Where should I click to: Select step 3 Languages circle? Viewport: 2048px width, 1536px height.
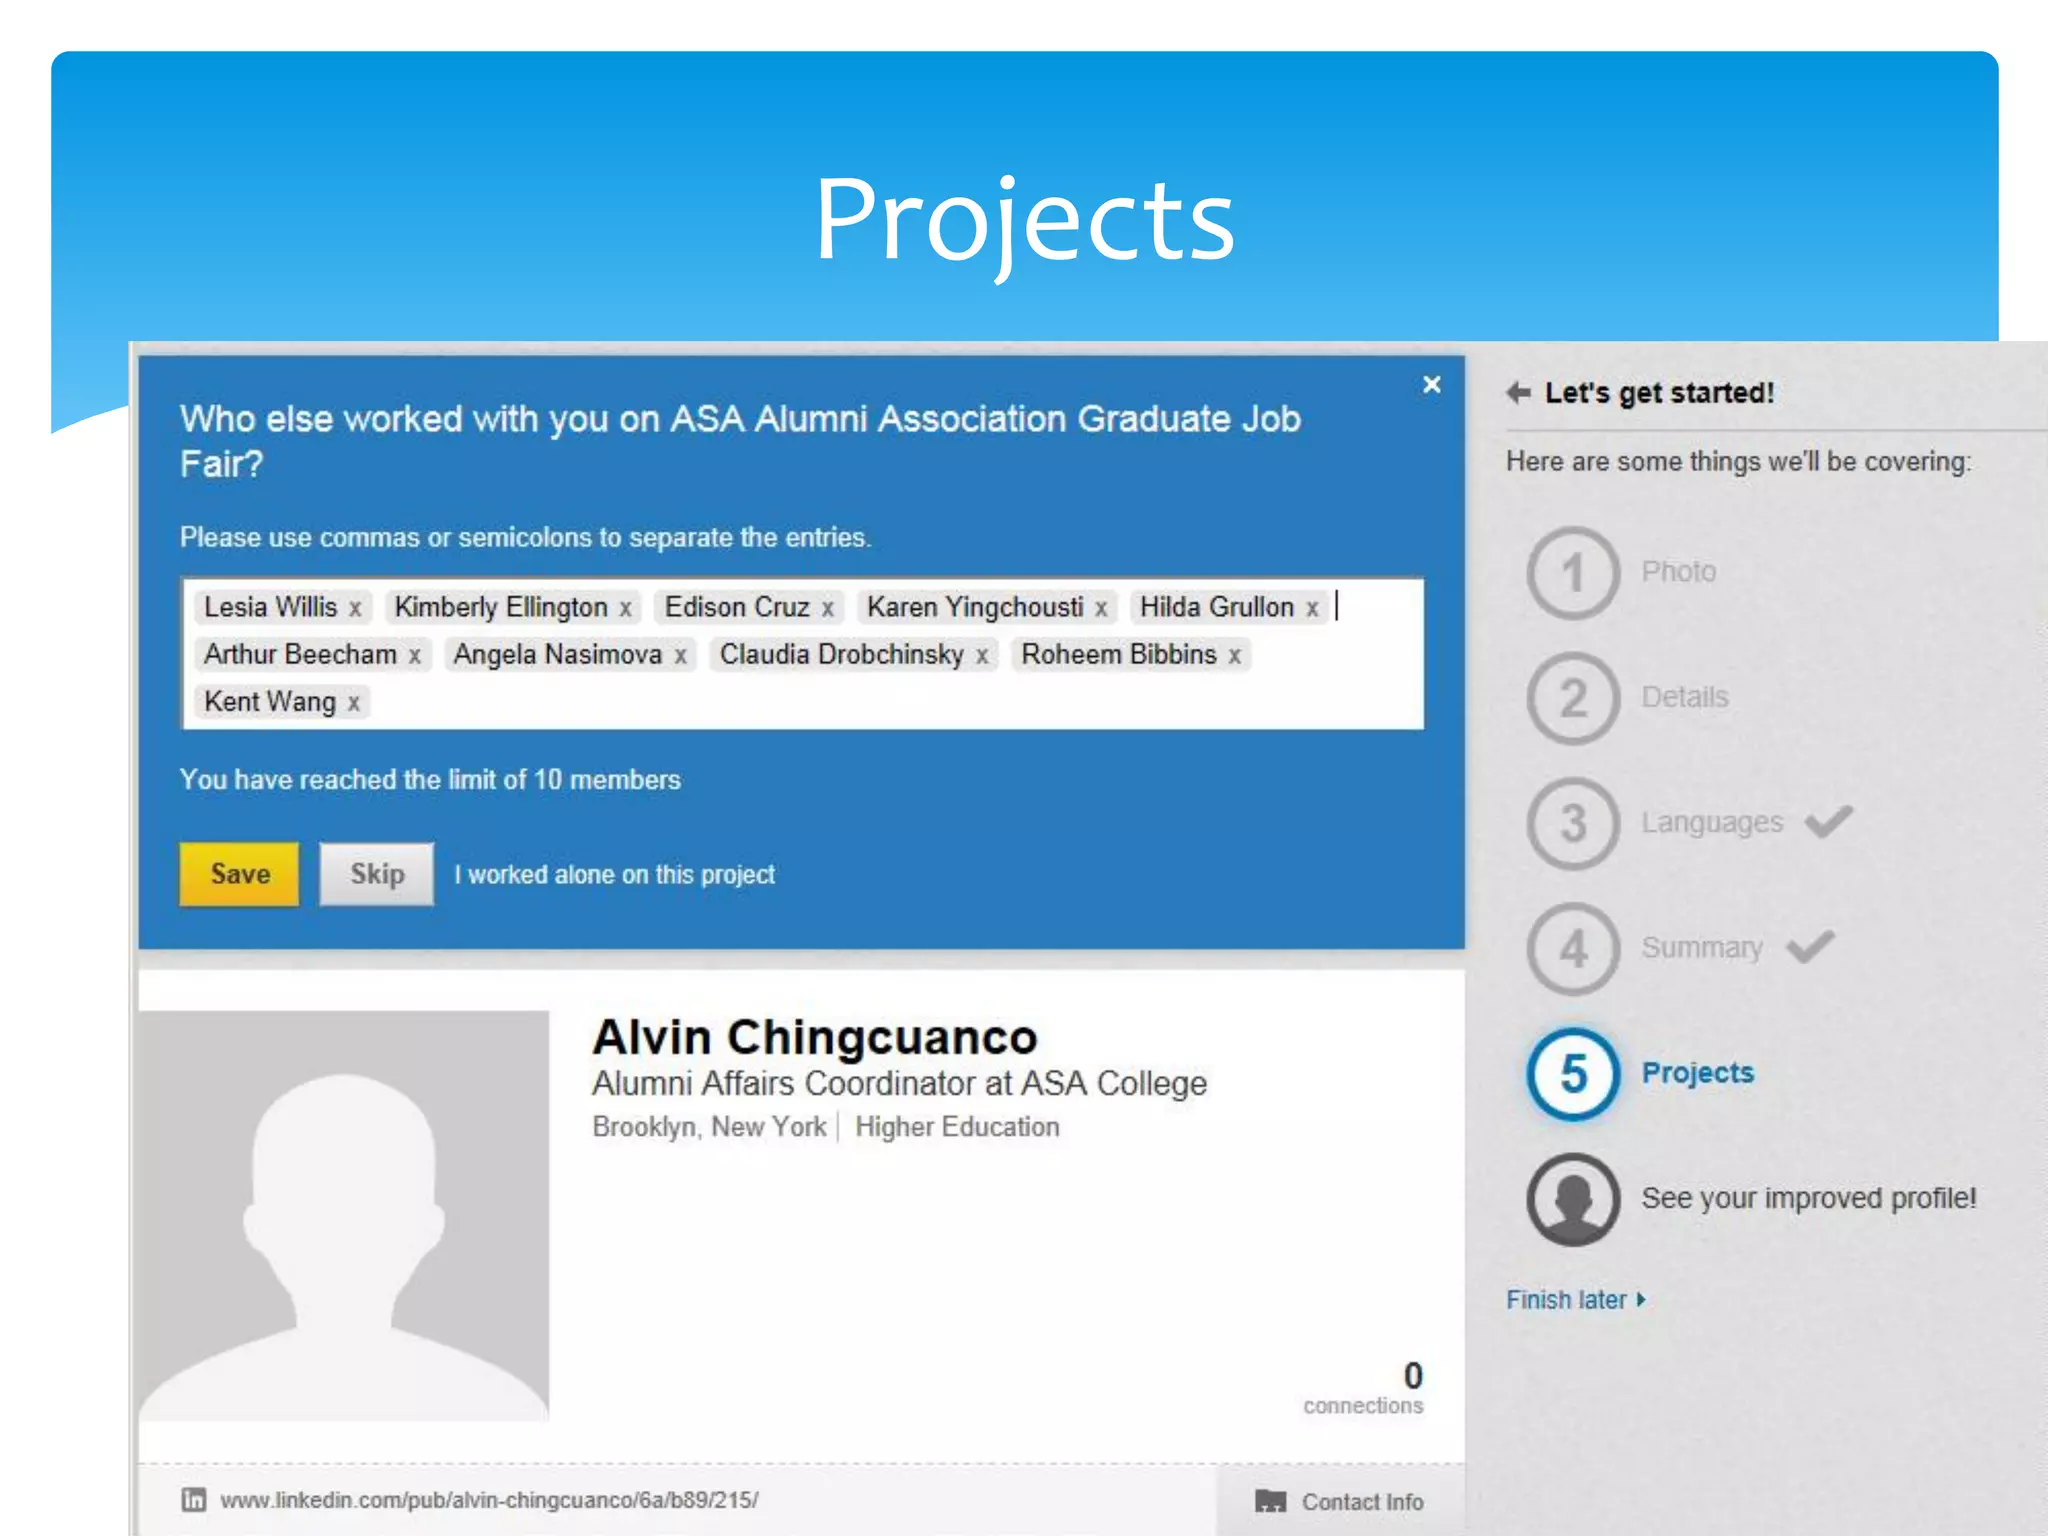pos(1573,823)
